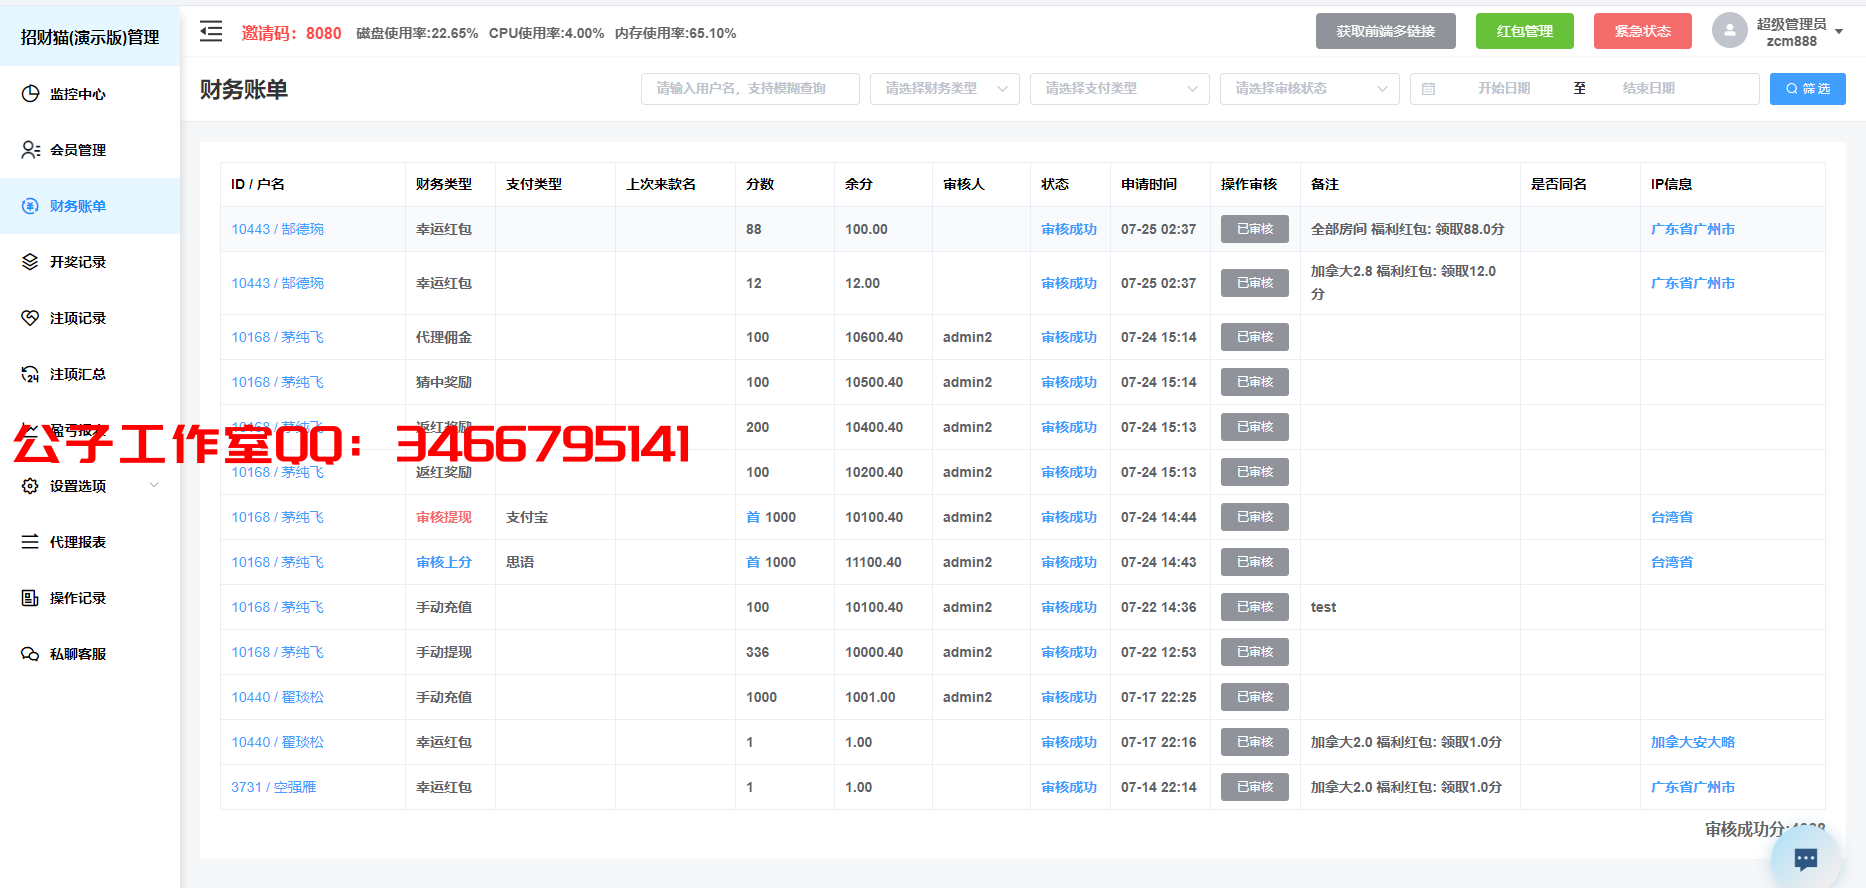Click the 结束日期 date field
The image size is (1866, 888).
[1648, 89]
